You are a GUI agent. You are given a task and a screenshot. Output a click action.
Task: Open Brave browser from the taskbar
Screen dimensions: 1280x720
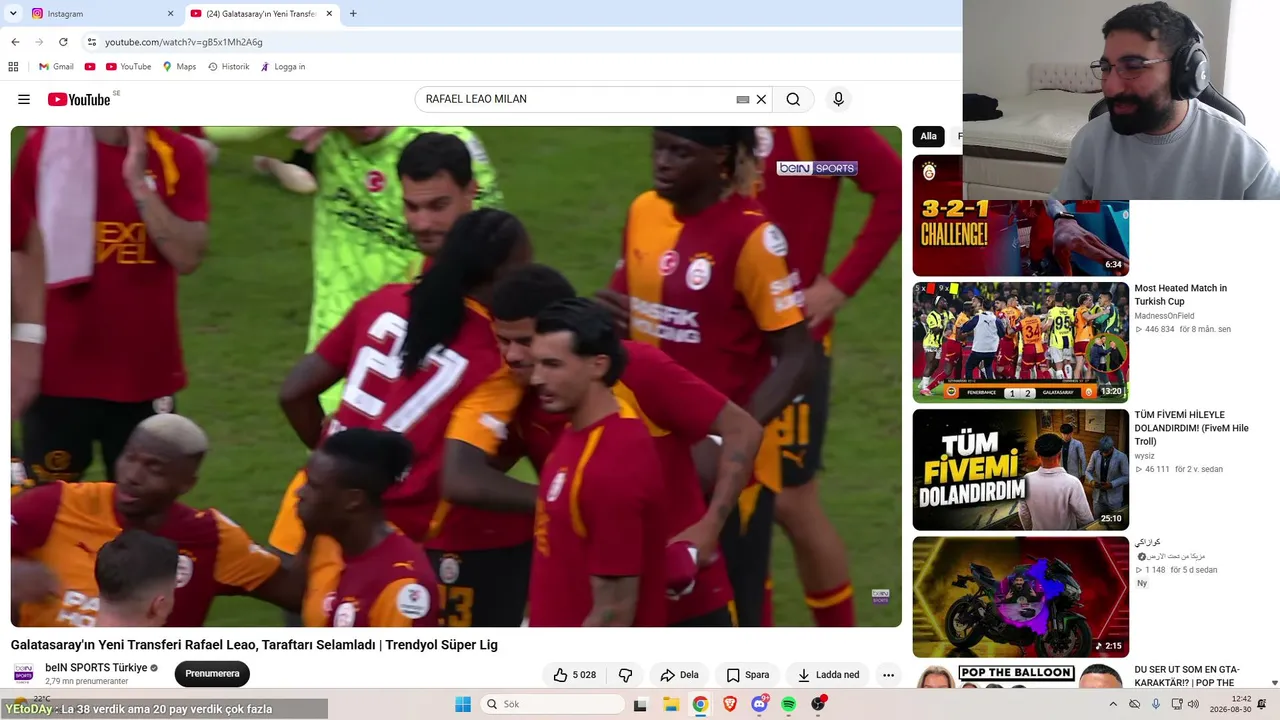coord(729,704)
